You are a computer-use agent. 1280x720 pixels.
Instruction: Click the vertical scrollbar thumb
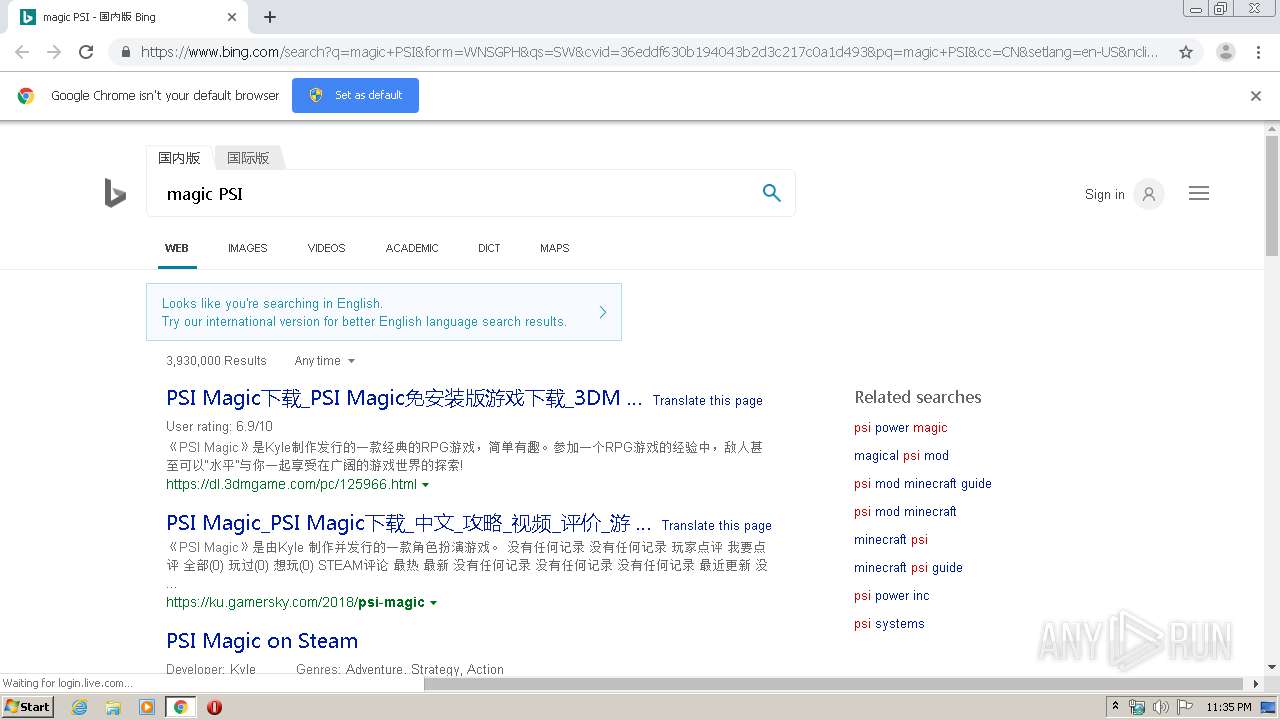click(x=1272, y=196)
